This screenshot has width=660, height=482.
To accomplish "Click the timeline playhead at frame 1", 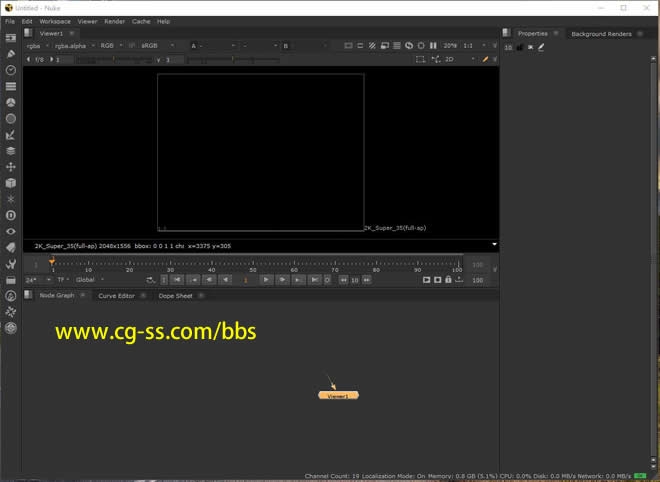I will point(52,262).
